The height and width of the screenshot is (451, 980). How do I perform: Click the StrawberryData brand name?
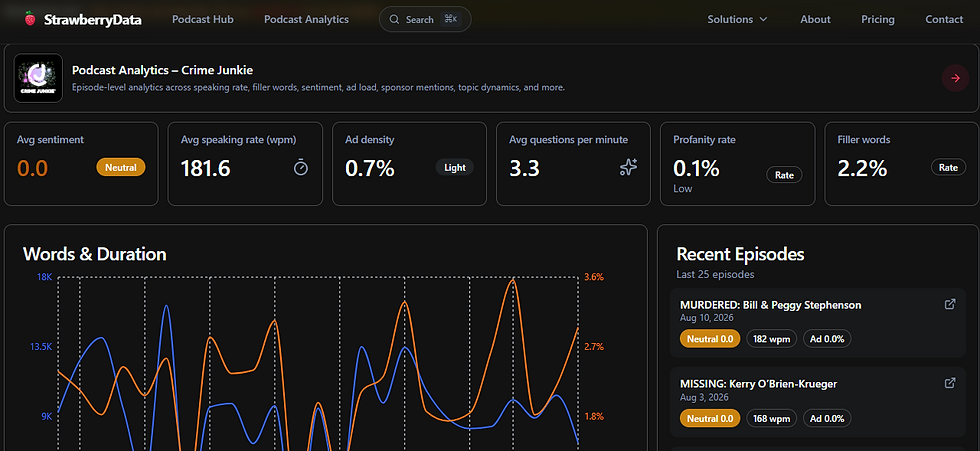click(92, 20)
